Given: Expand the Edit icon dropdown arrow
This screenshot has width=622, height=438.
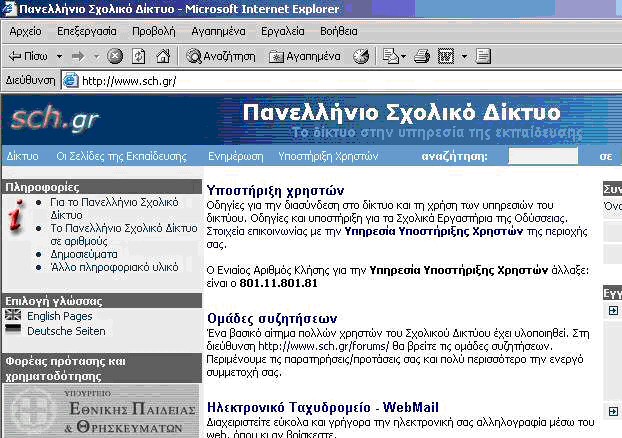Looking at the screenshot, I should [x=464, y=57].
